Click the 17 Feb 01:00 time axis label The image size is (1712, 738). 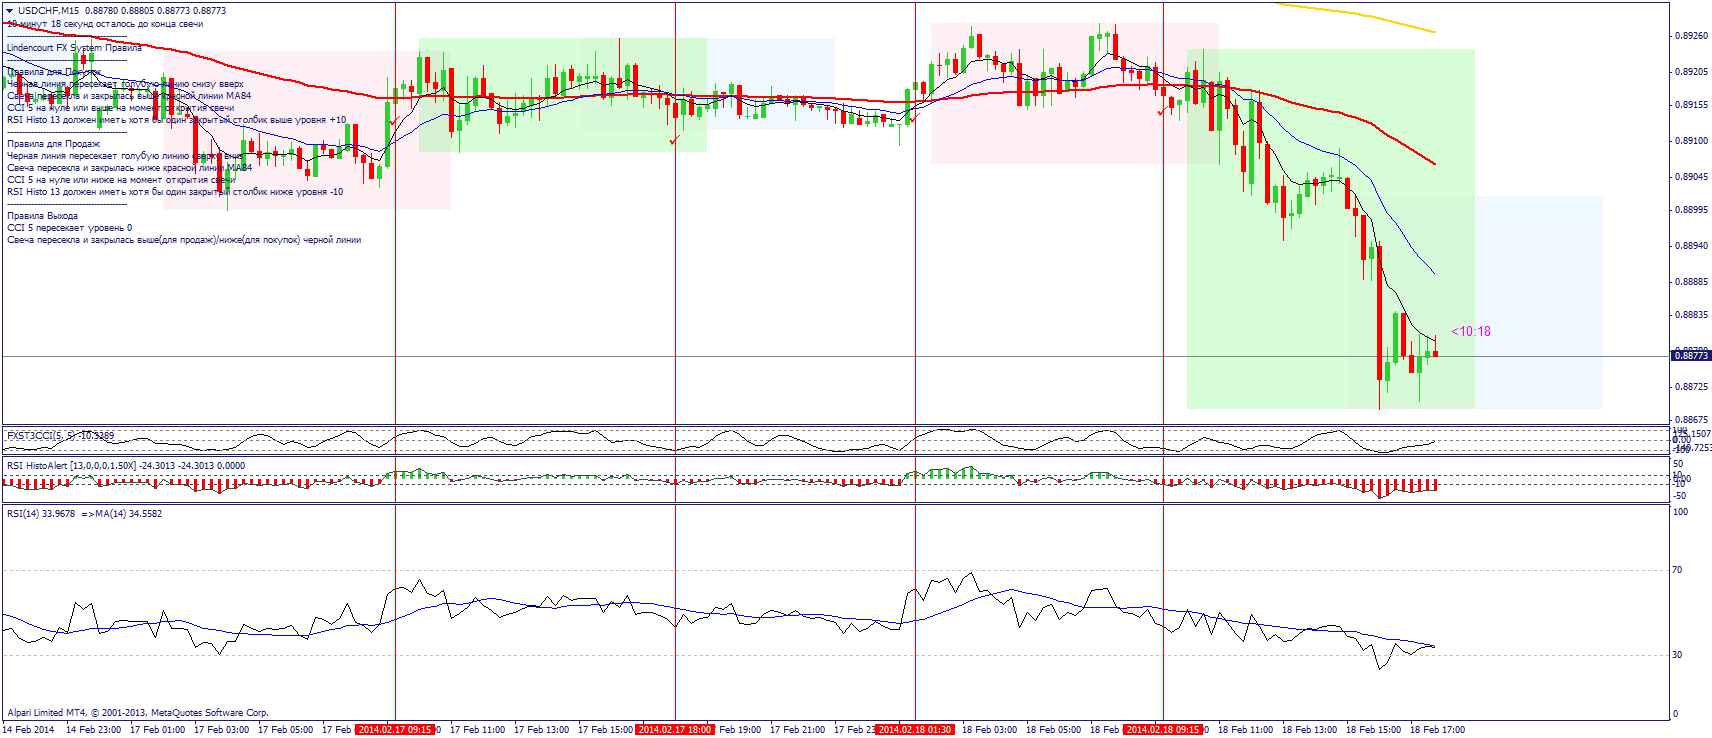click(x=158, y=730)
